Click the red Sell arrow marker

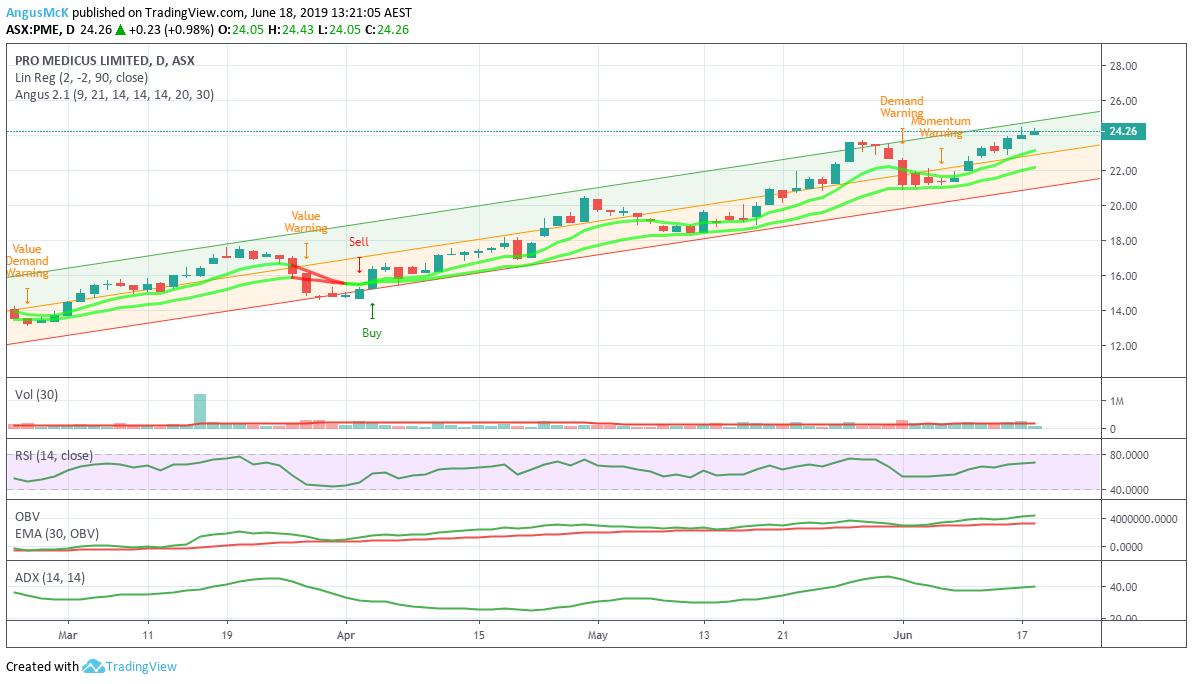click(x=359, y=265)
